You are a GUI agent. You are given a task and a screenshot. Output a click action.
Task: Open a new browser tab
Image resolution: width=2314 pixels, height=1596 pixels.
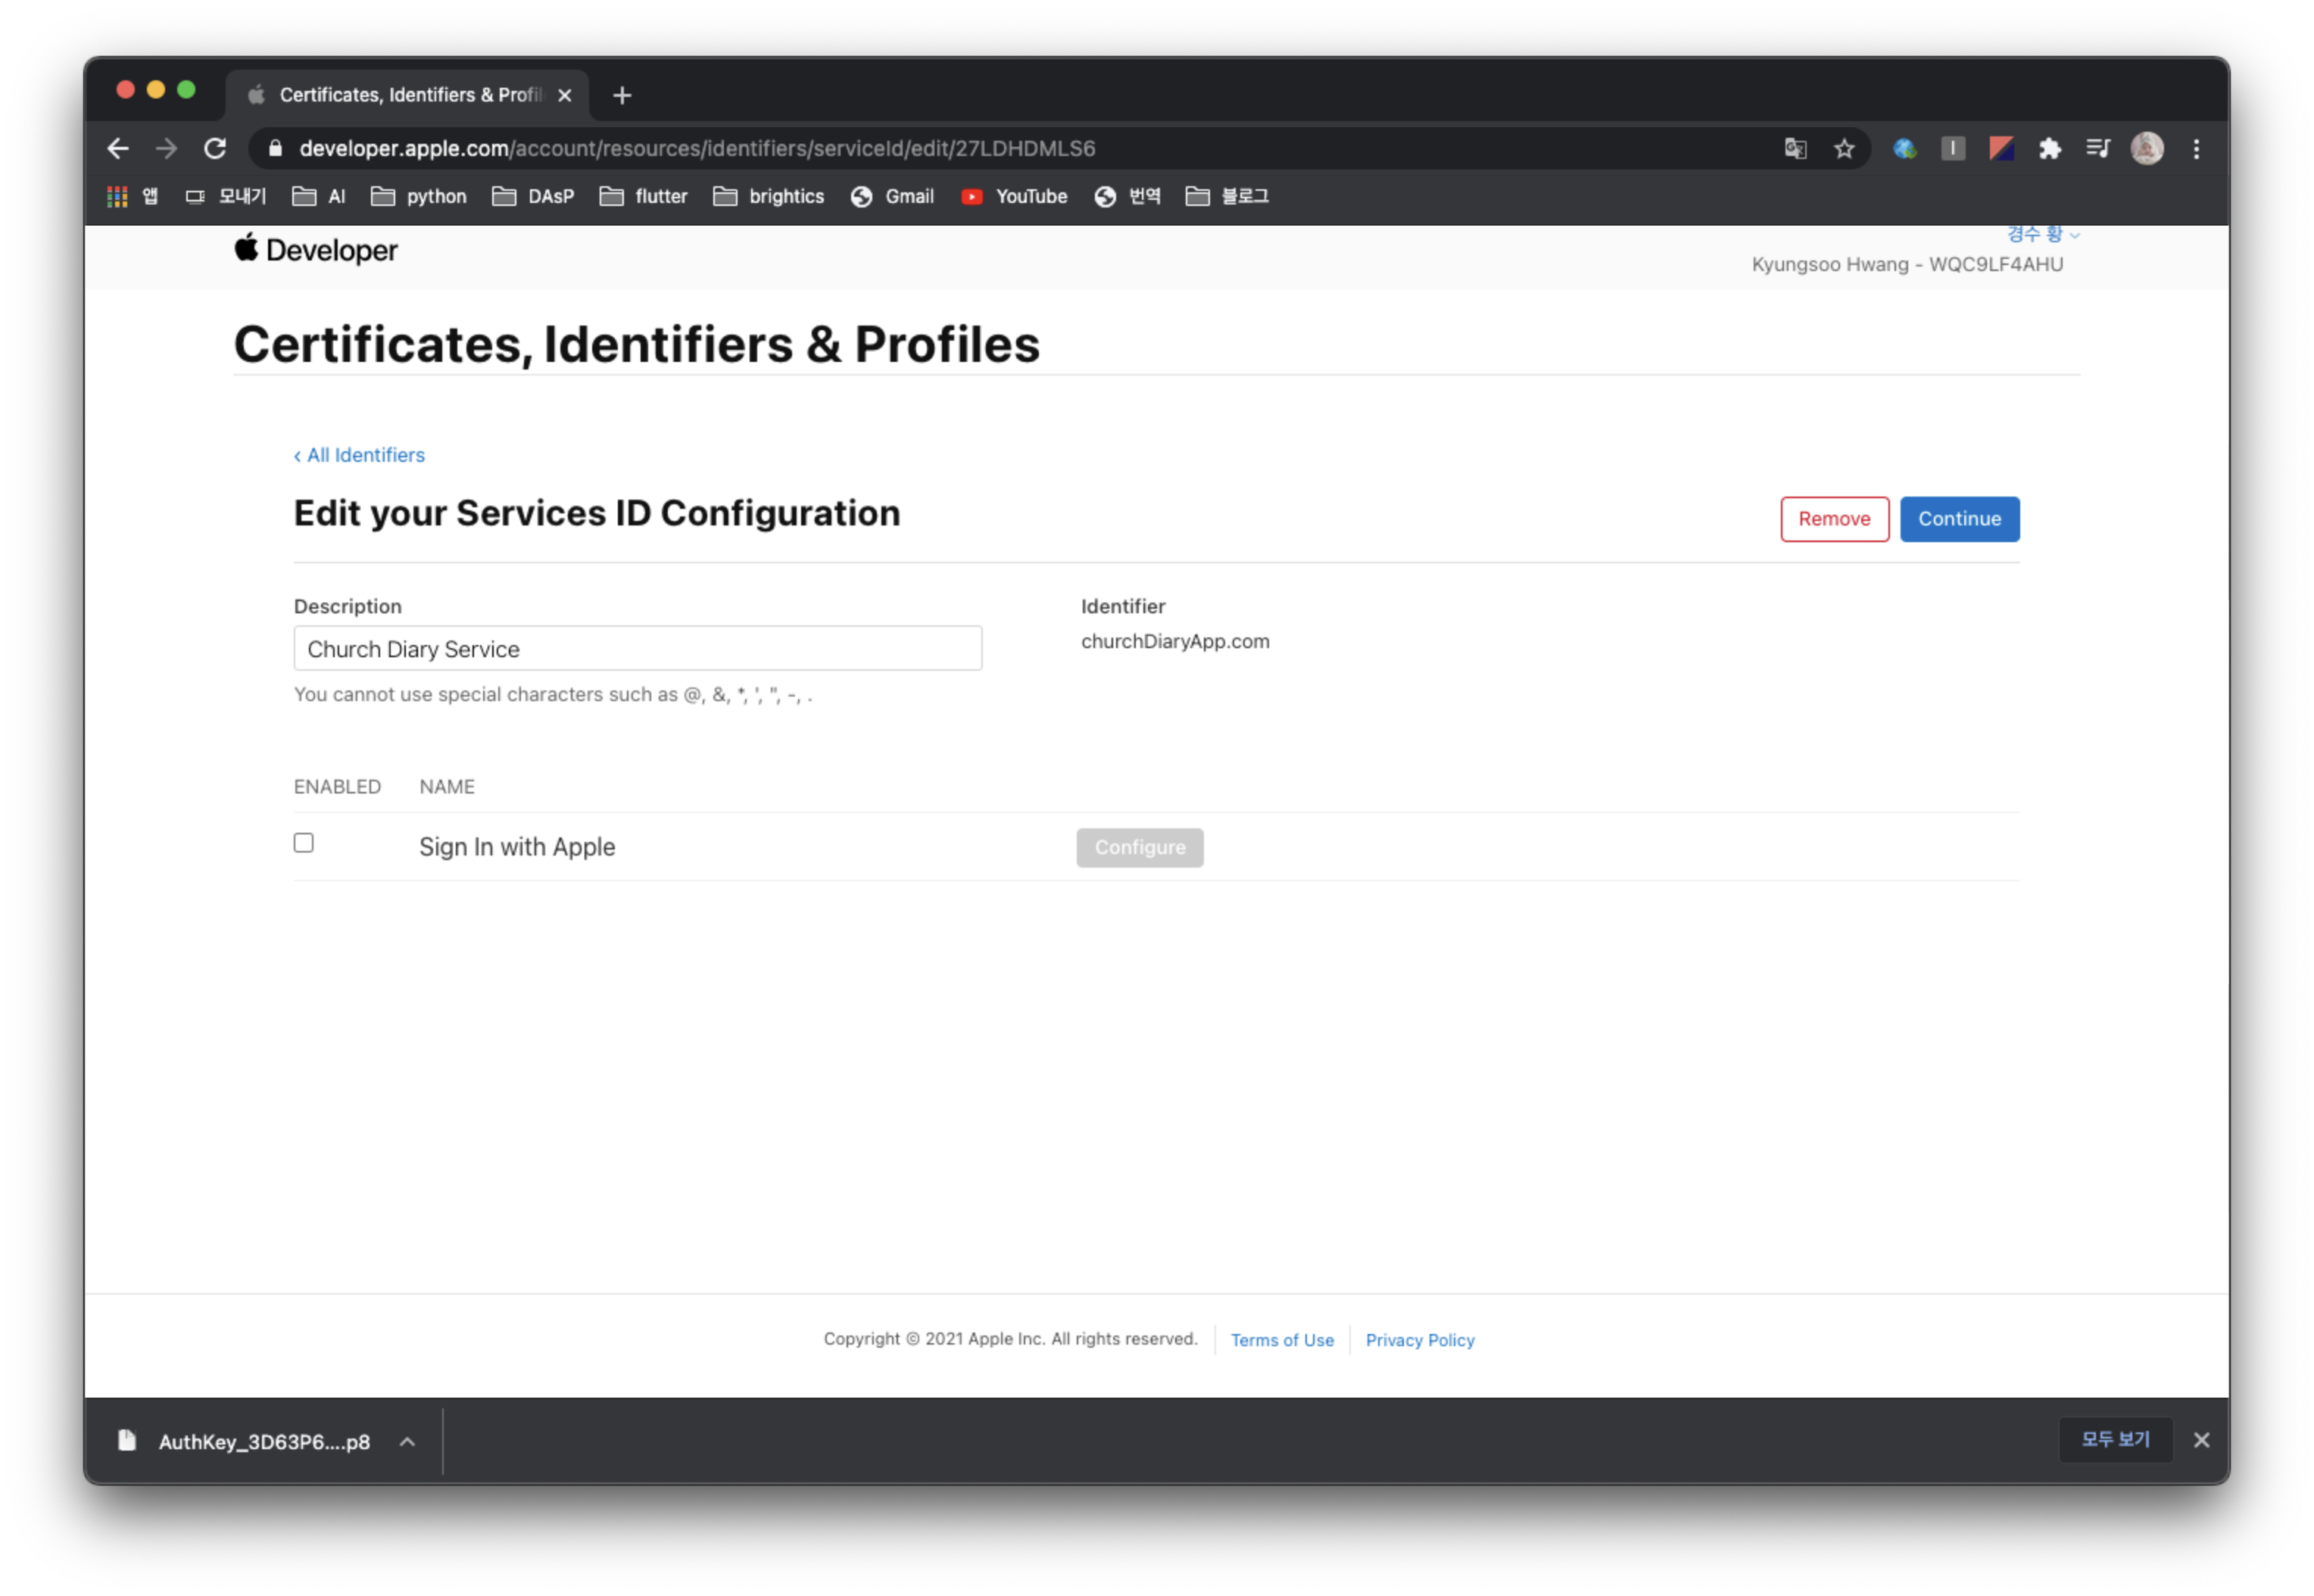pyautogui.click(x=622, y=95)
